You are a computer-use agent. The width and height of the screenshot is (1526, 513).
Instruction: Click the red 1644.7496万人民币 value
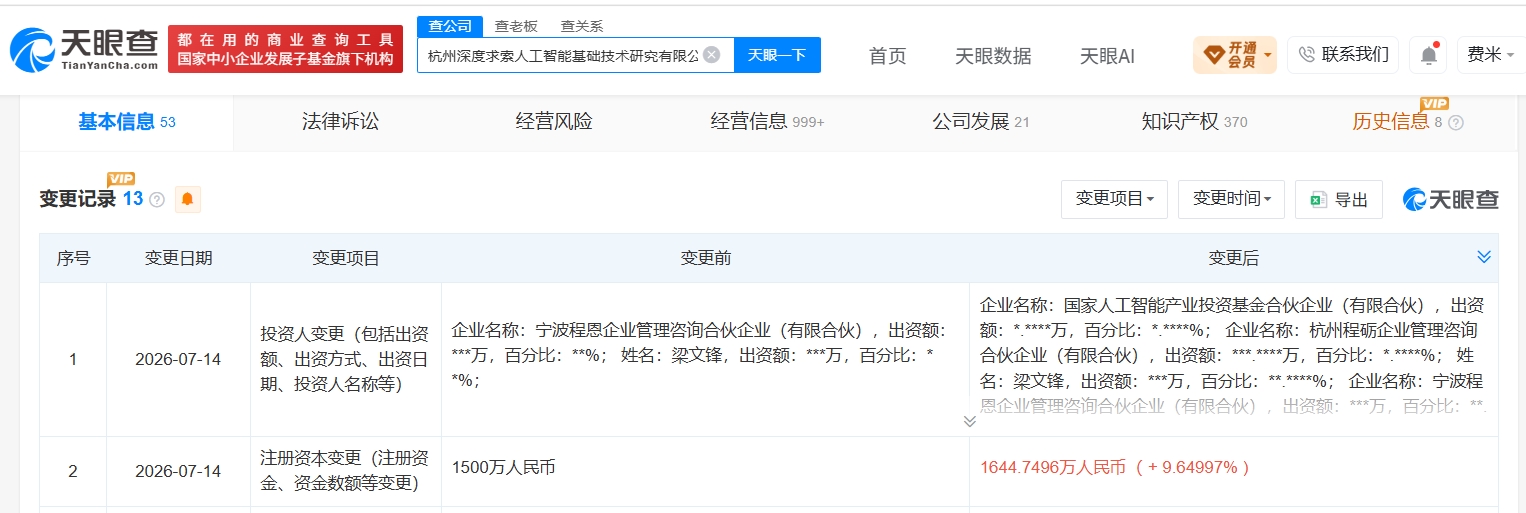tap(1115, 467)
